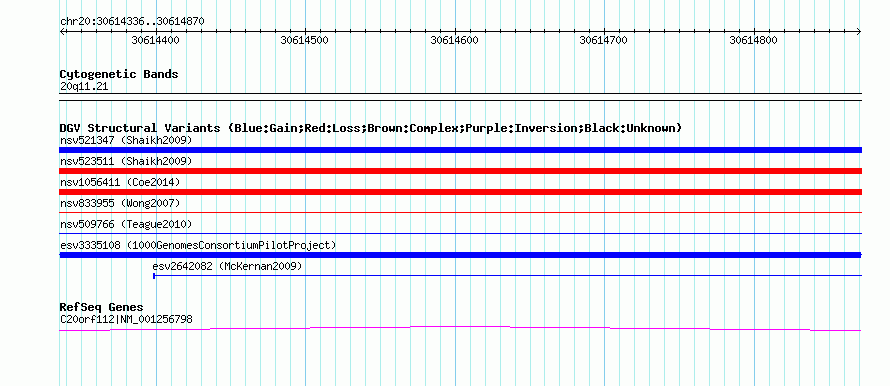Click the right arrow of the ruler

coord(859,32)
